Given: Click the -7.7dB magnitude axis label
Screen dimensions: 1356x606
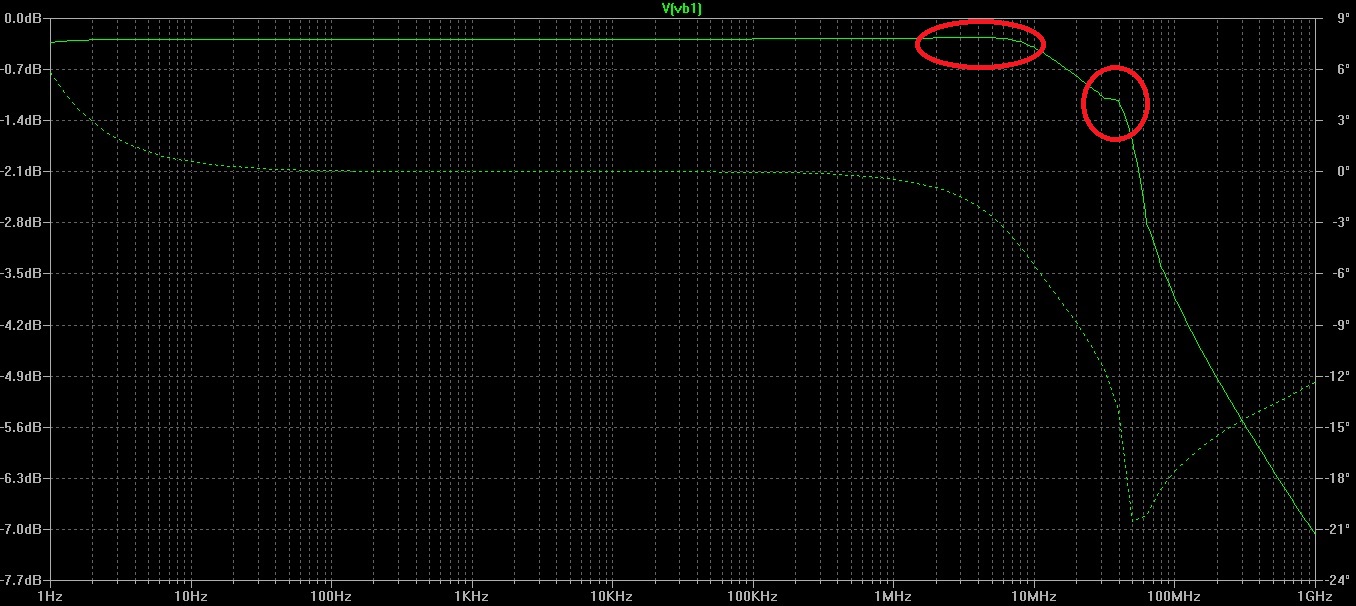Looking at the screenshot, I should coord(22,580).
